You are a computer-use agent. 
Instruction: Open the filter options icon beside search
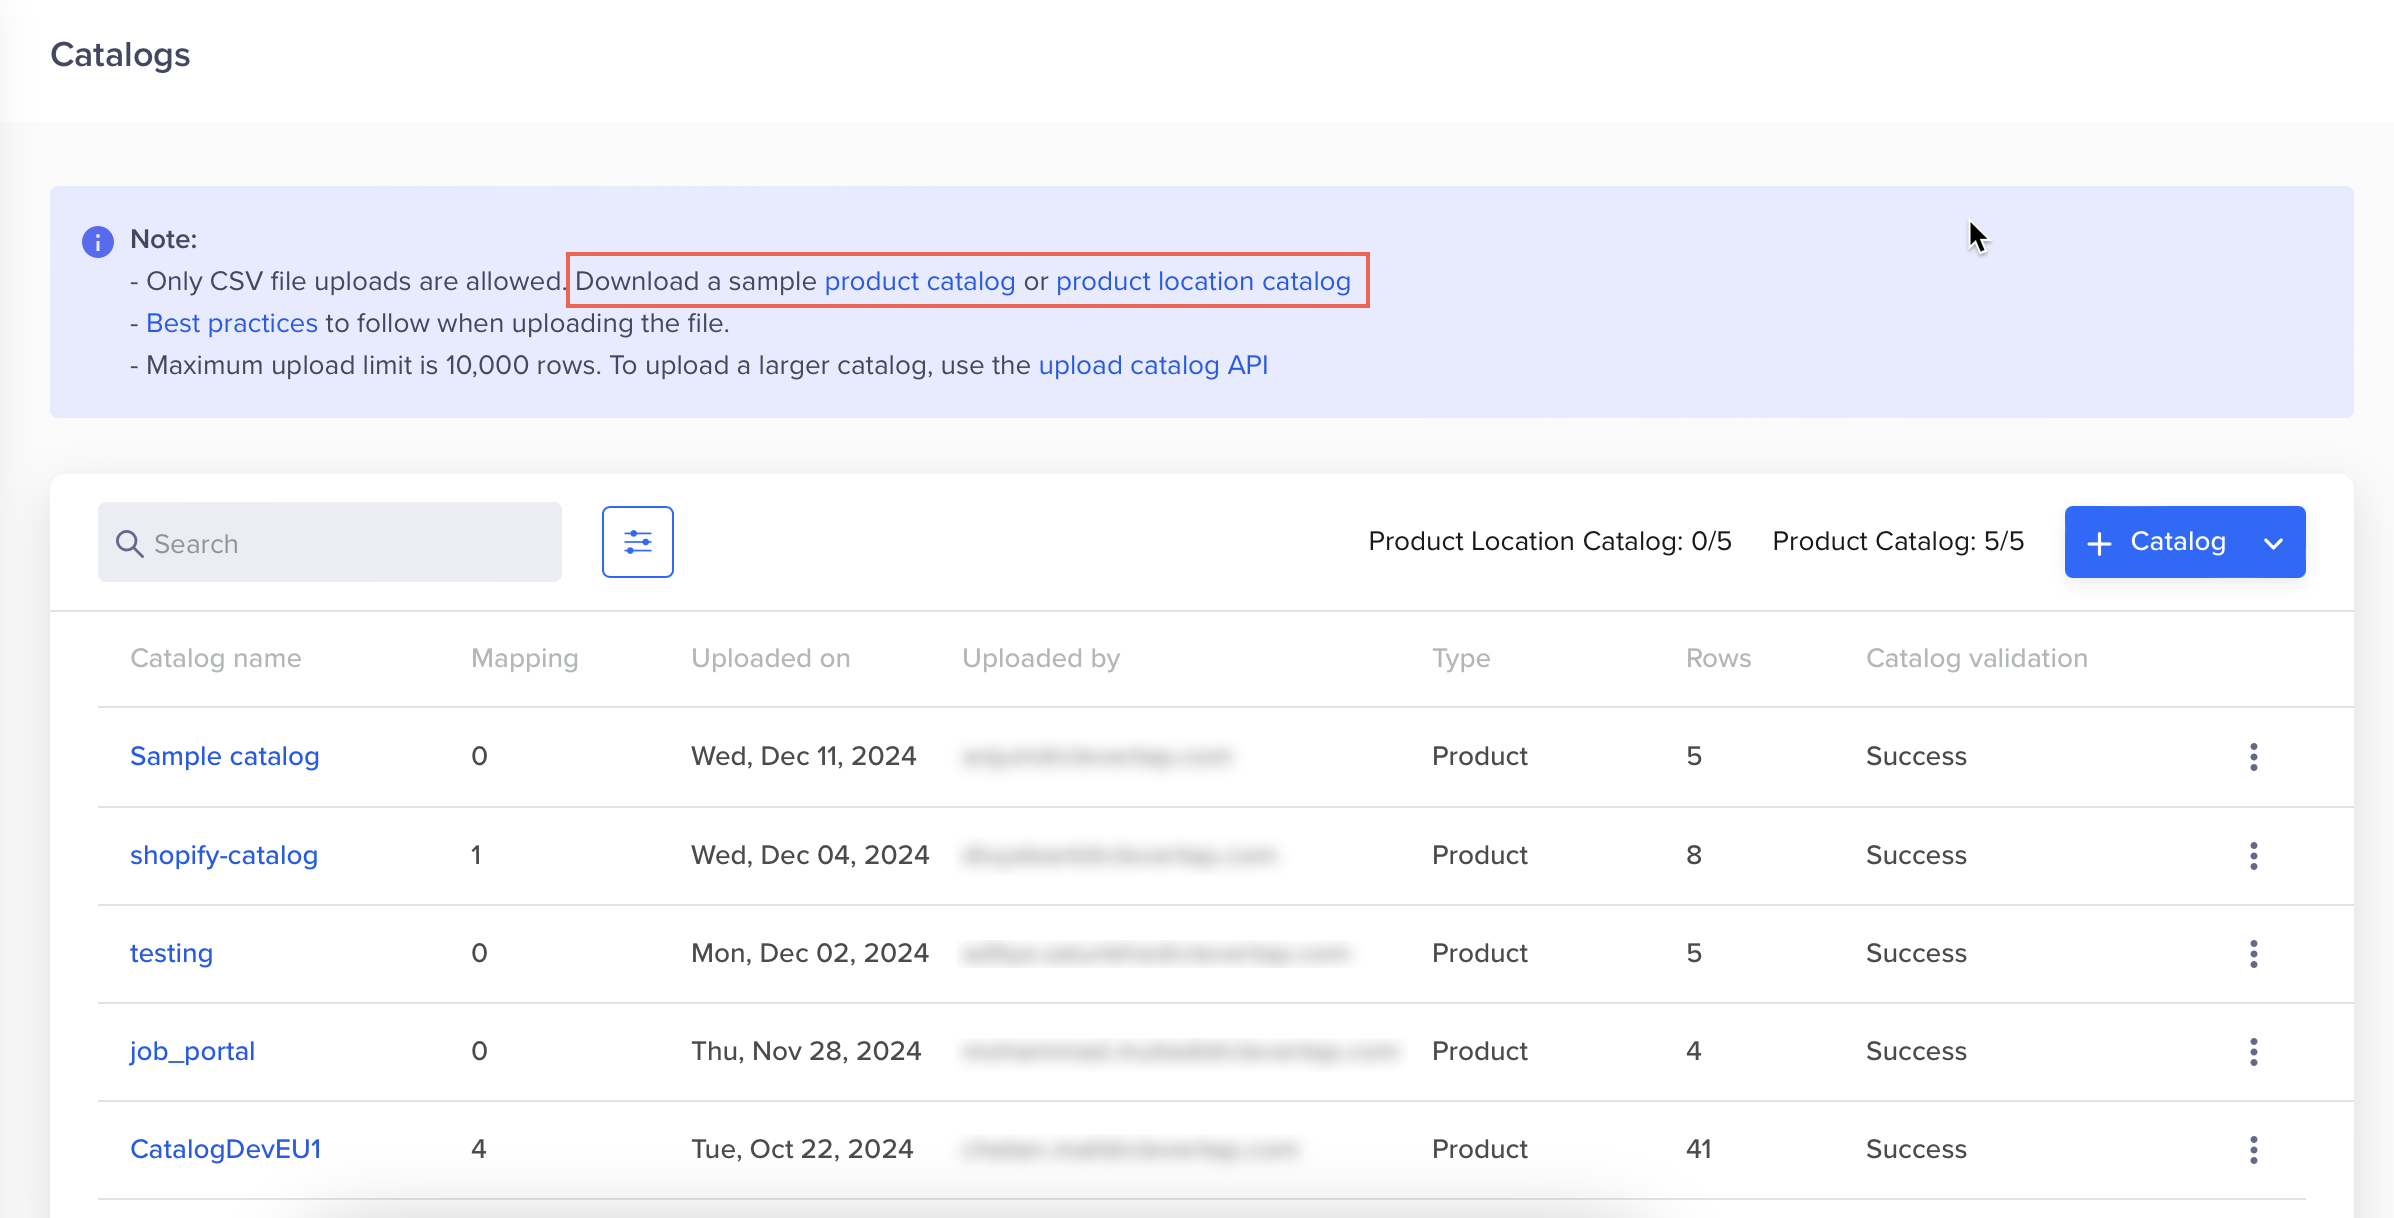pyautogui.click(x=637, y=542)
